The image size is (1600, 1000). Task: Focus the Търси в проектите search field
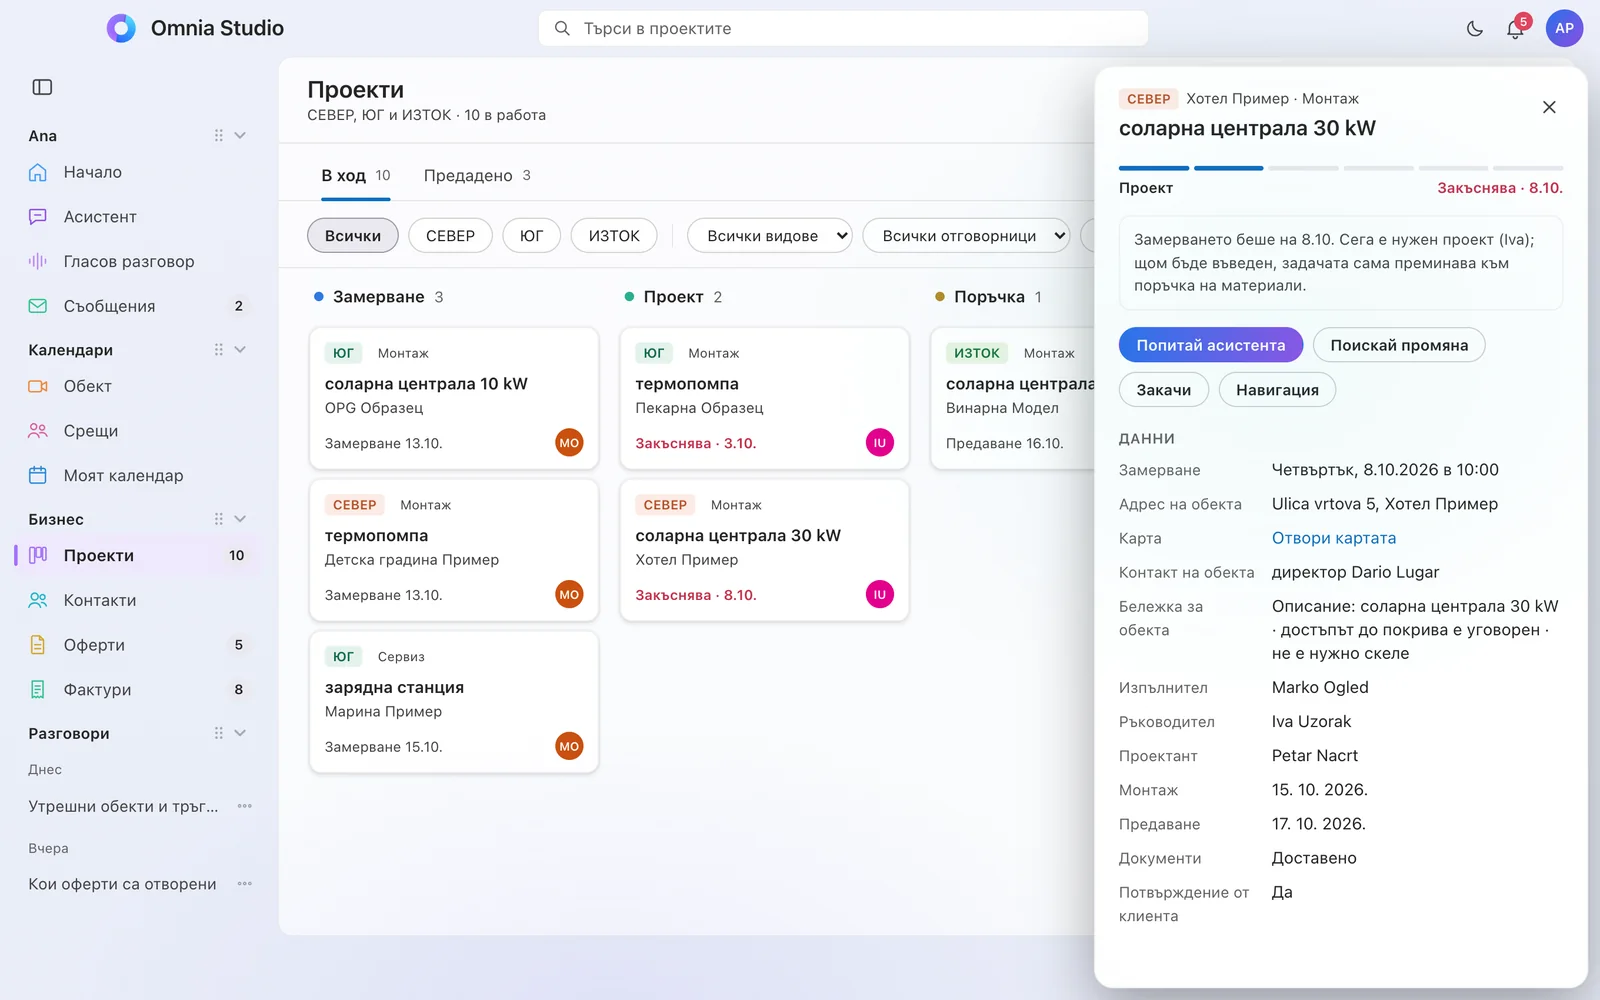coord(843,28)
